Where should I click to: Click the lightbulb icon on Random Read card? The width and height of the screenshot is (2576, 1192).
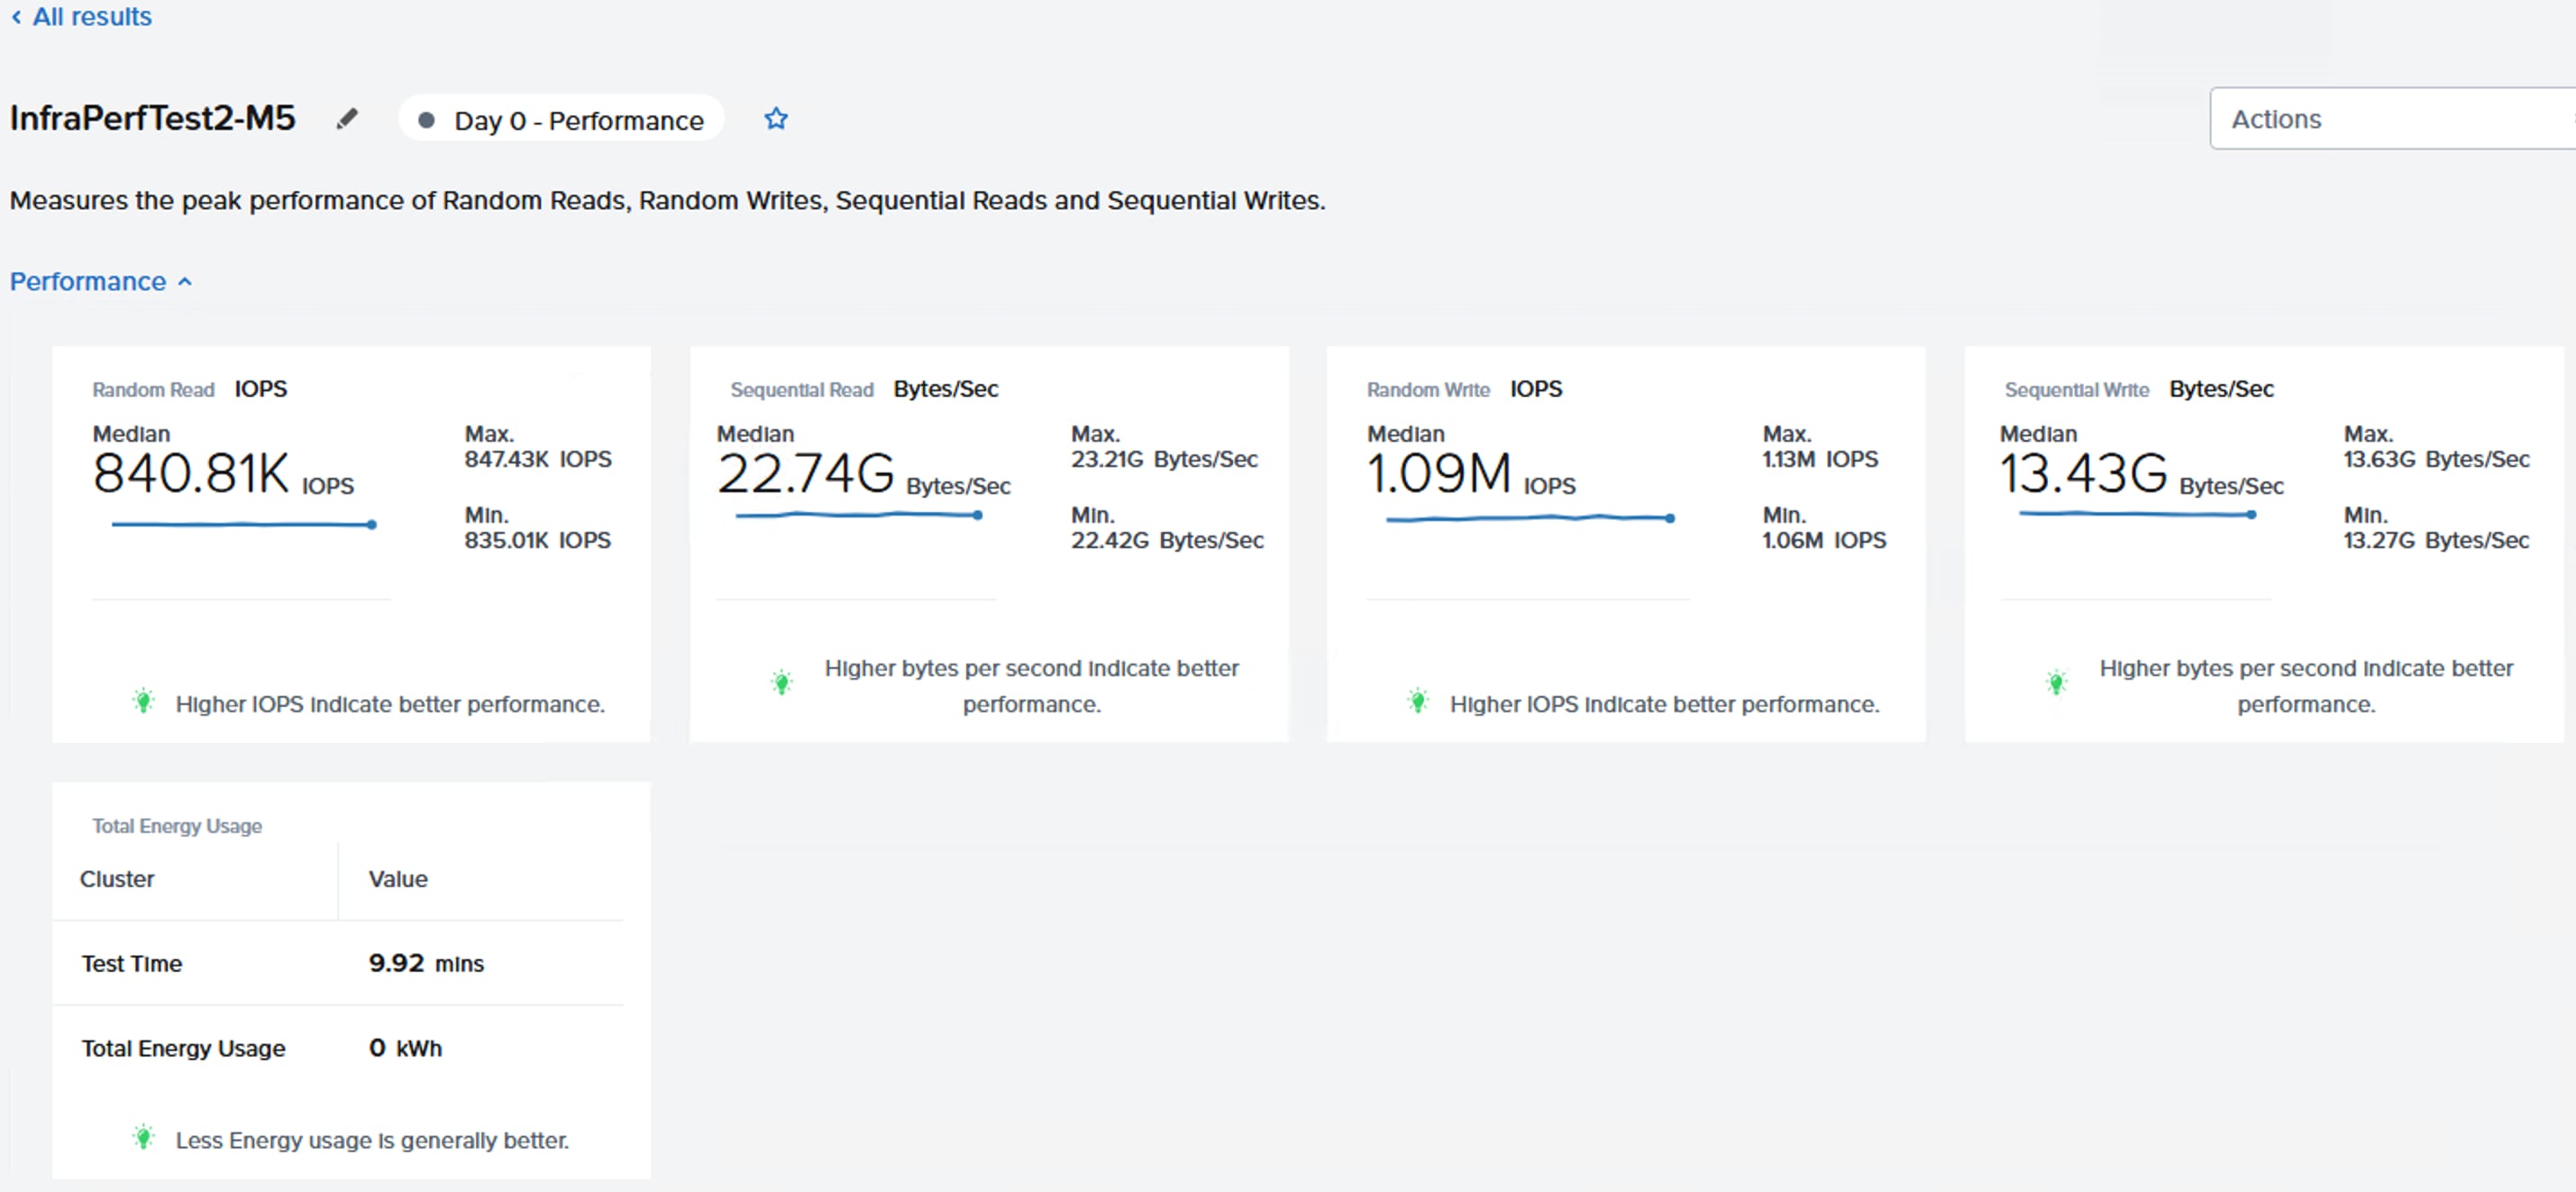(x=143, y=701)
